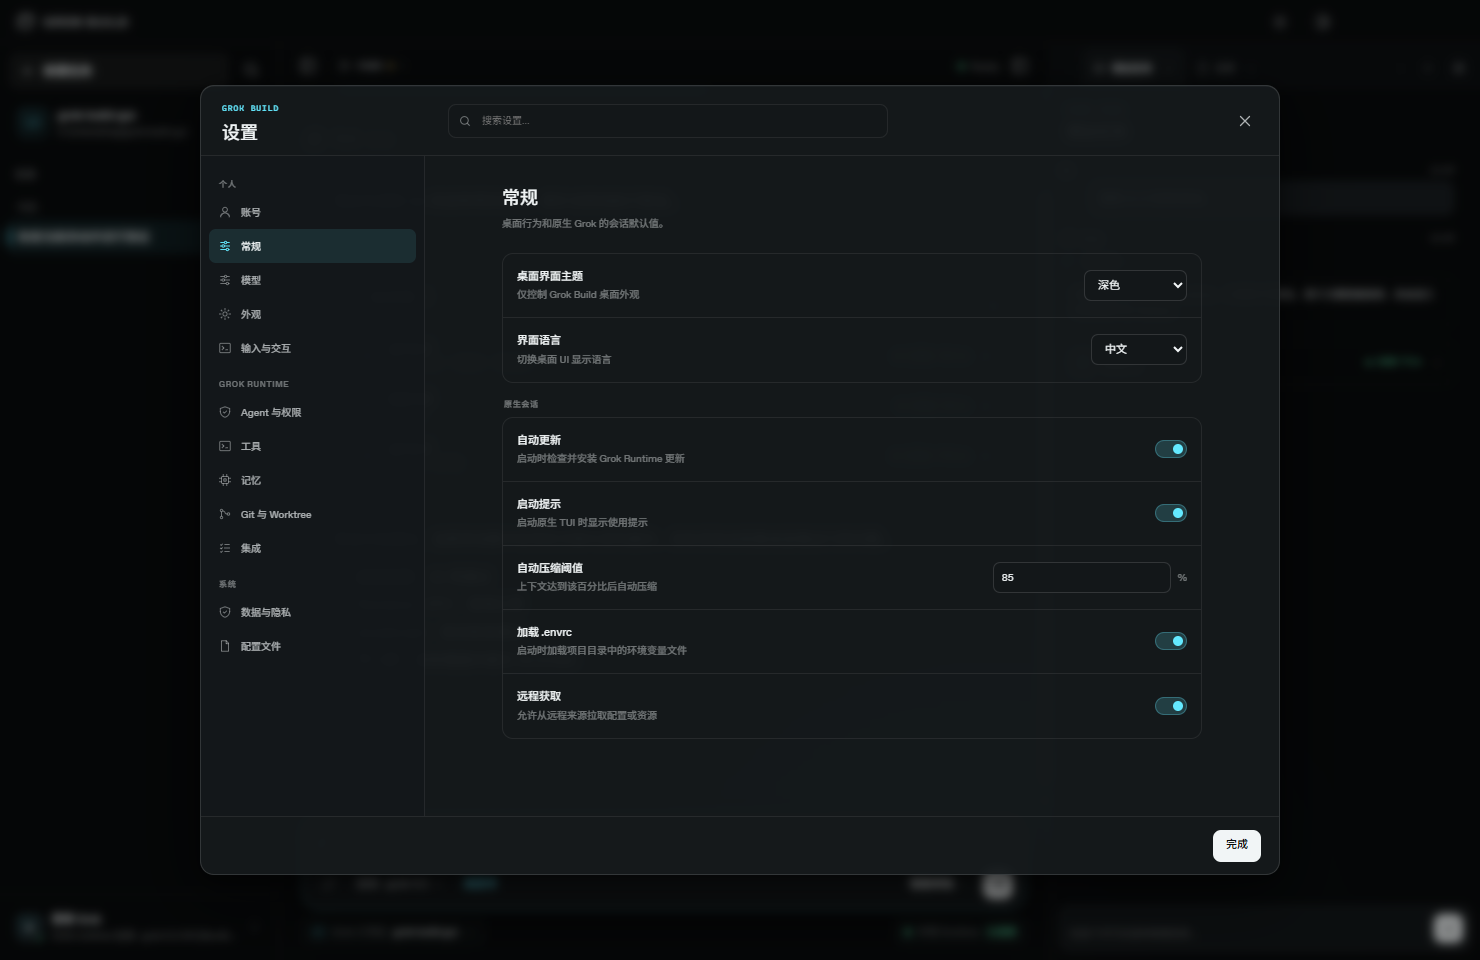Click the 界面语言 label
This screenshot has width=1480, height=960.
tap(539, 340)
